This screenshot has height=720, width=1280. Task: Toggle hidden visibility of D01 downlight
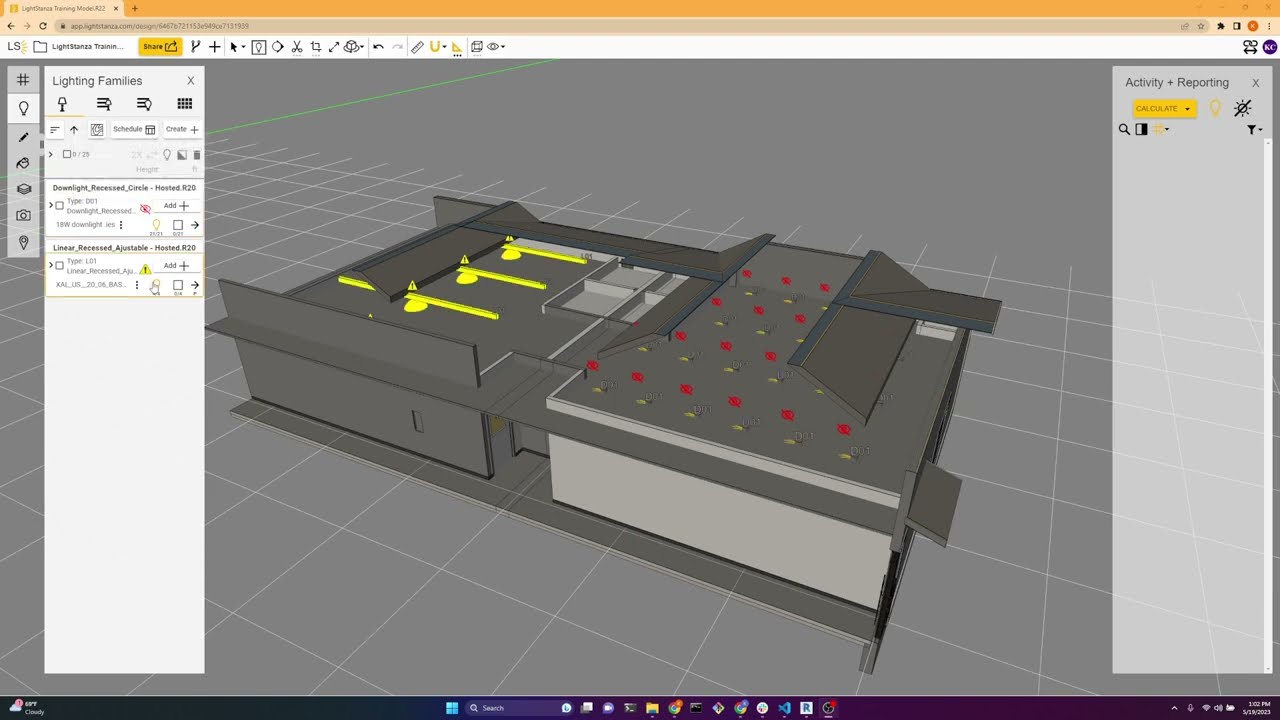[x=145, y=209]
